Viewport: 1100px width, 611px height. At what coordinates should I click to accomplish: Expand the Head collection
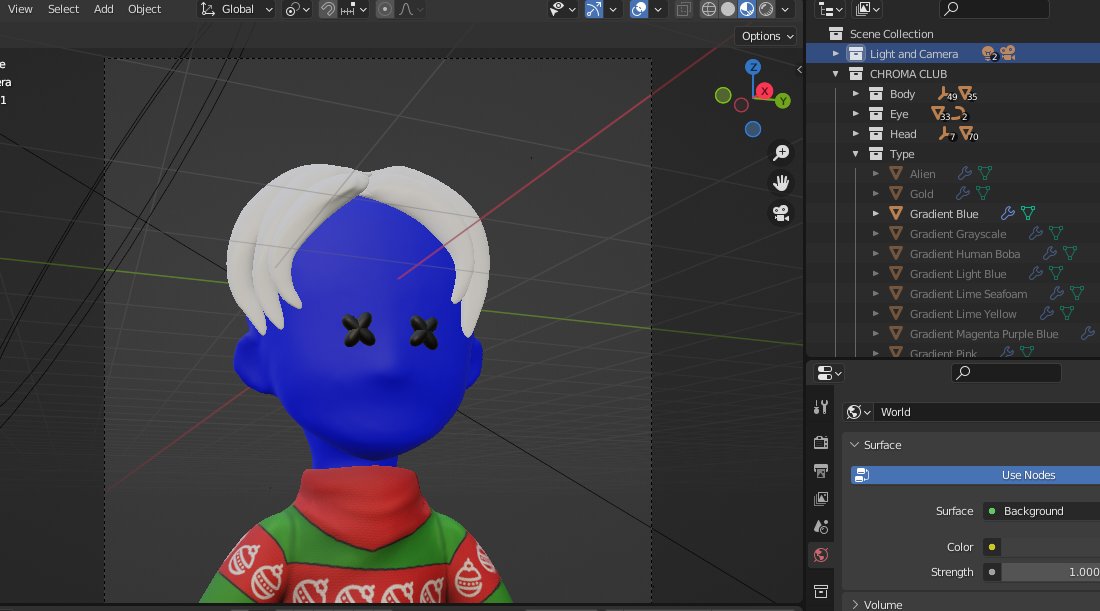click(x=855, y=133)
